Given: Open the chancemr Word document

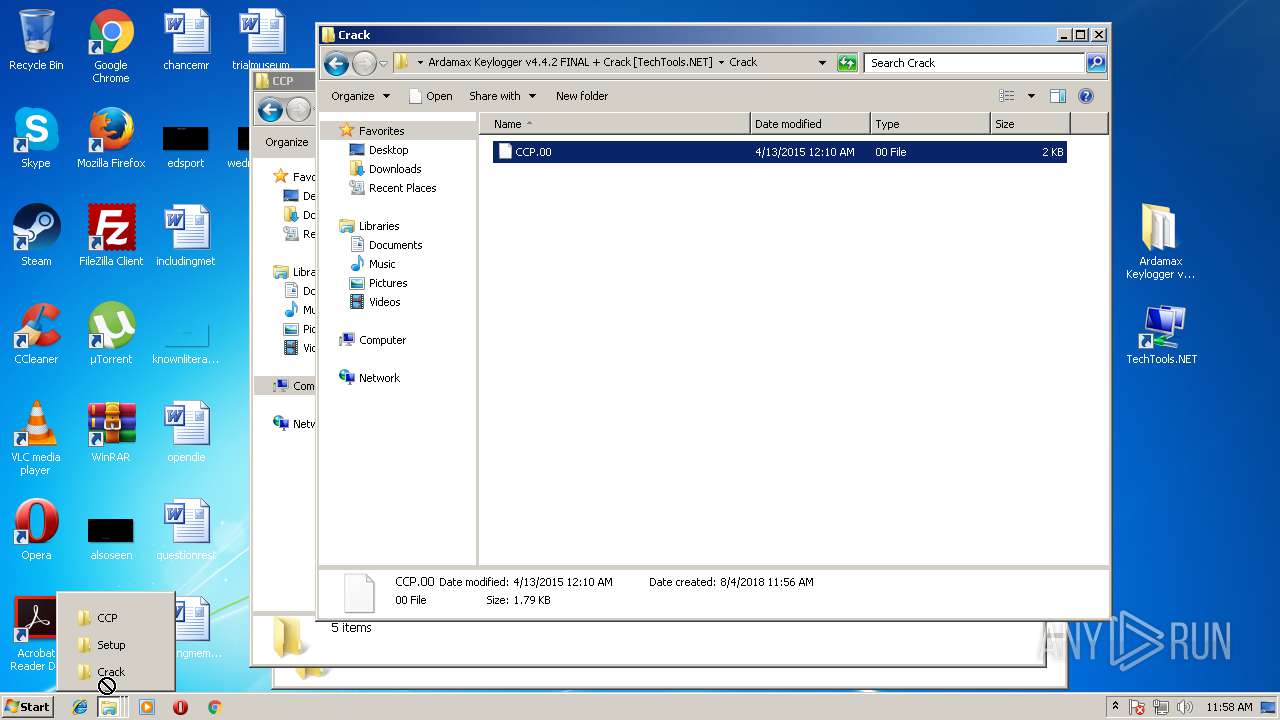Looking at the screenshot, I should (x=186, y=40).
